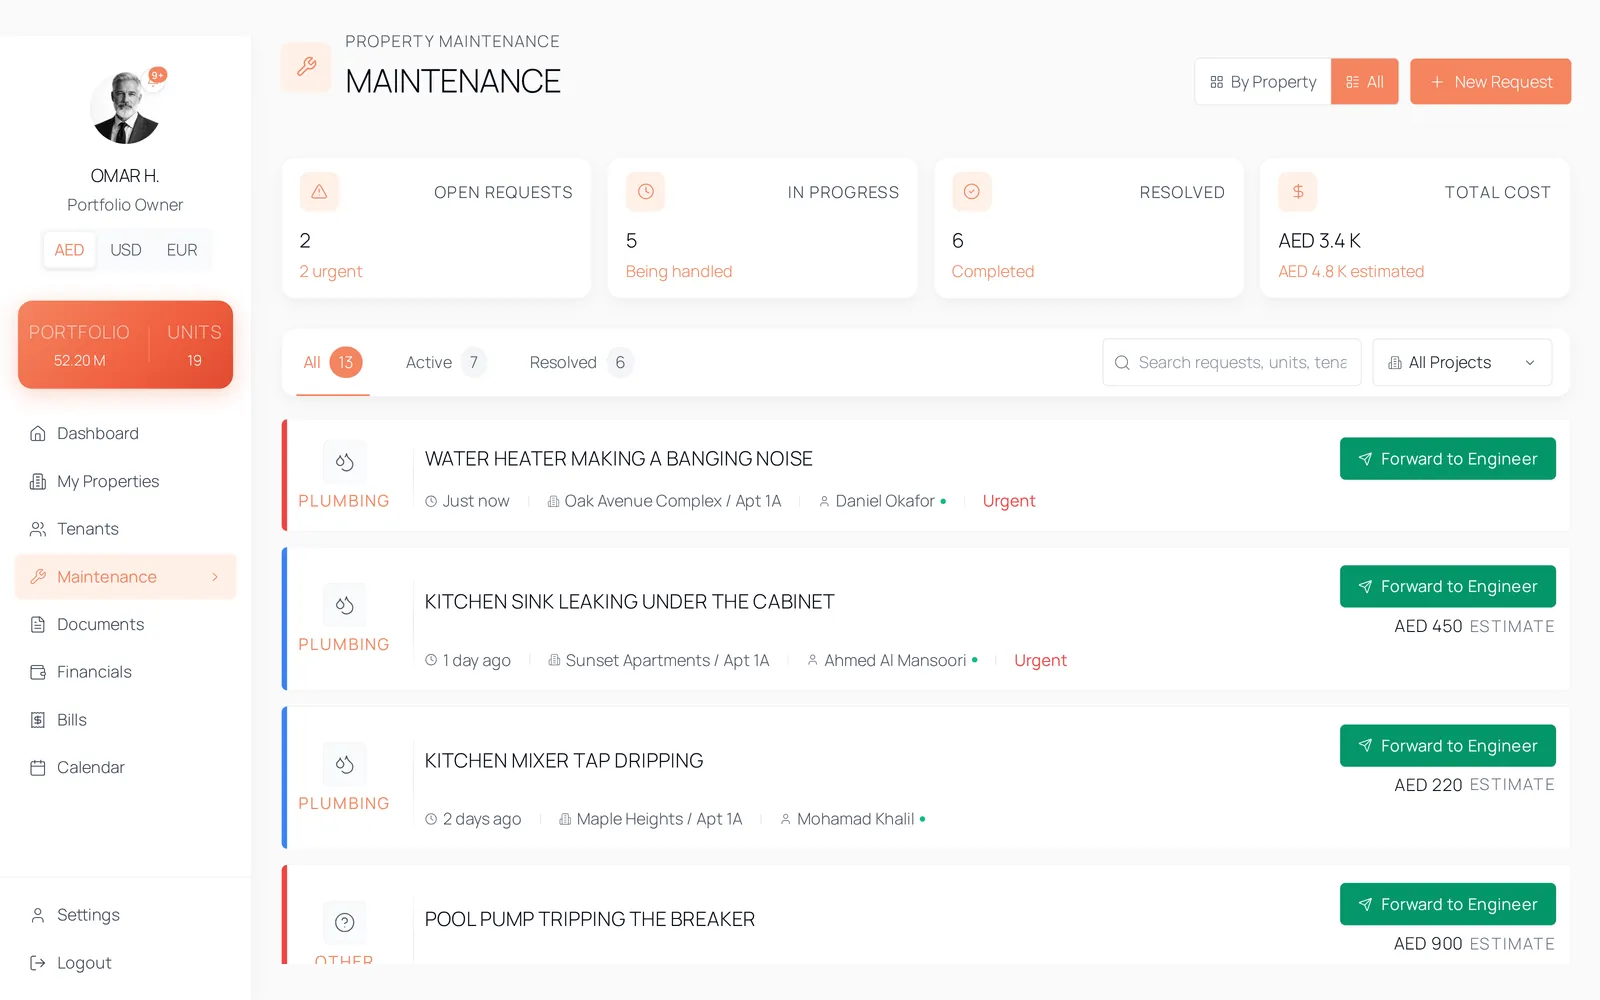Navigate to Financials
This screenshot has height=1000, width=1600.
(x=126, y=672)
